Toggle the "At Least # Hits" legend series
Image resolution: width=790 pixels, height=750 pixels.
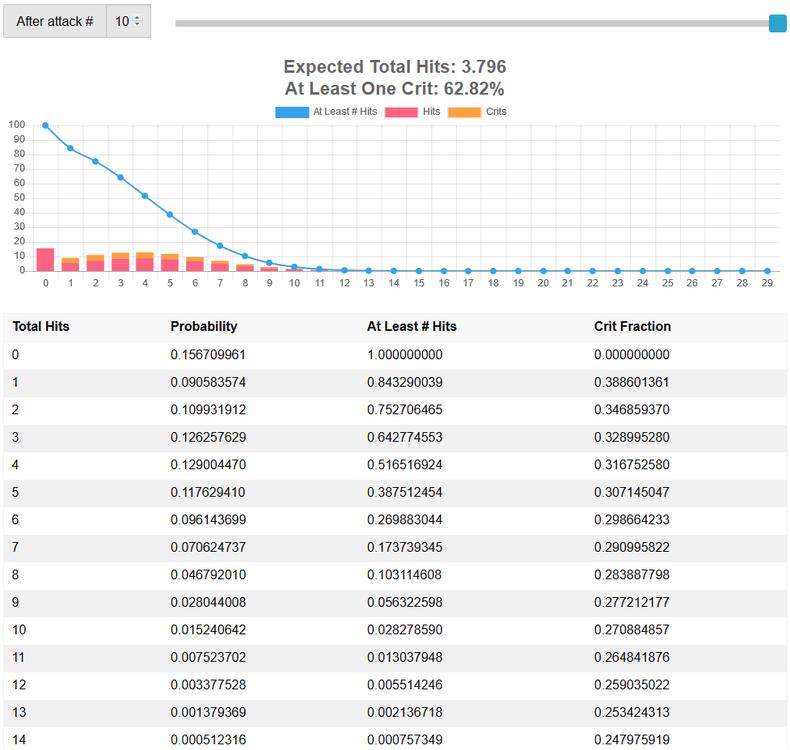[326, 112]
